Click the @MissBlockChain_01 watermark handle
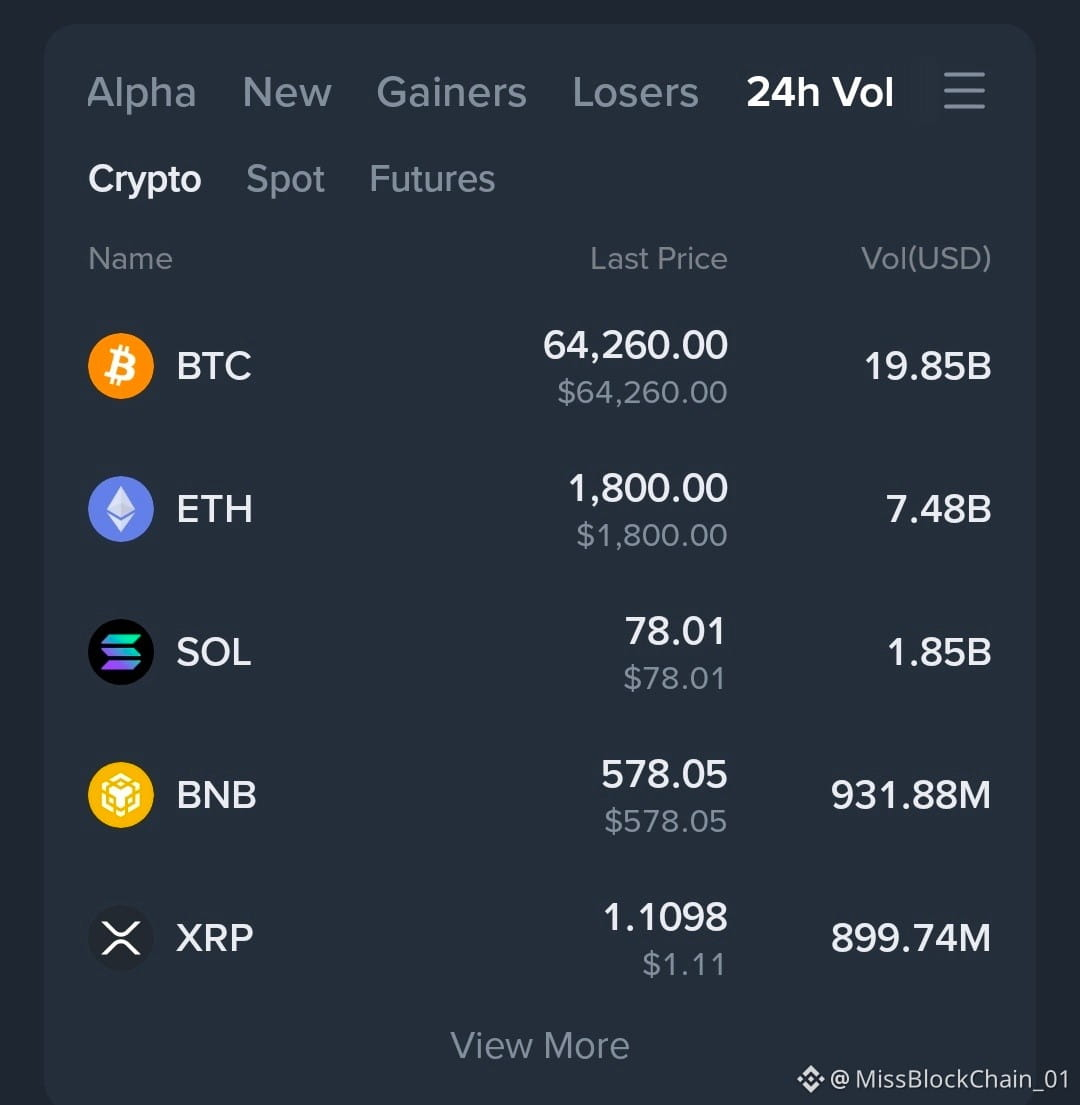Viewport: 1080px width, 1105px height. pos(949,1079)
